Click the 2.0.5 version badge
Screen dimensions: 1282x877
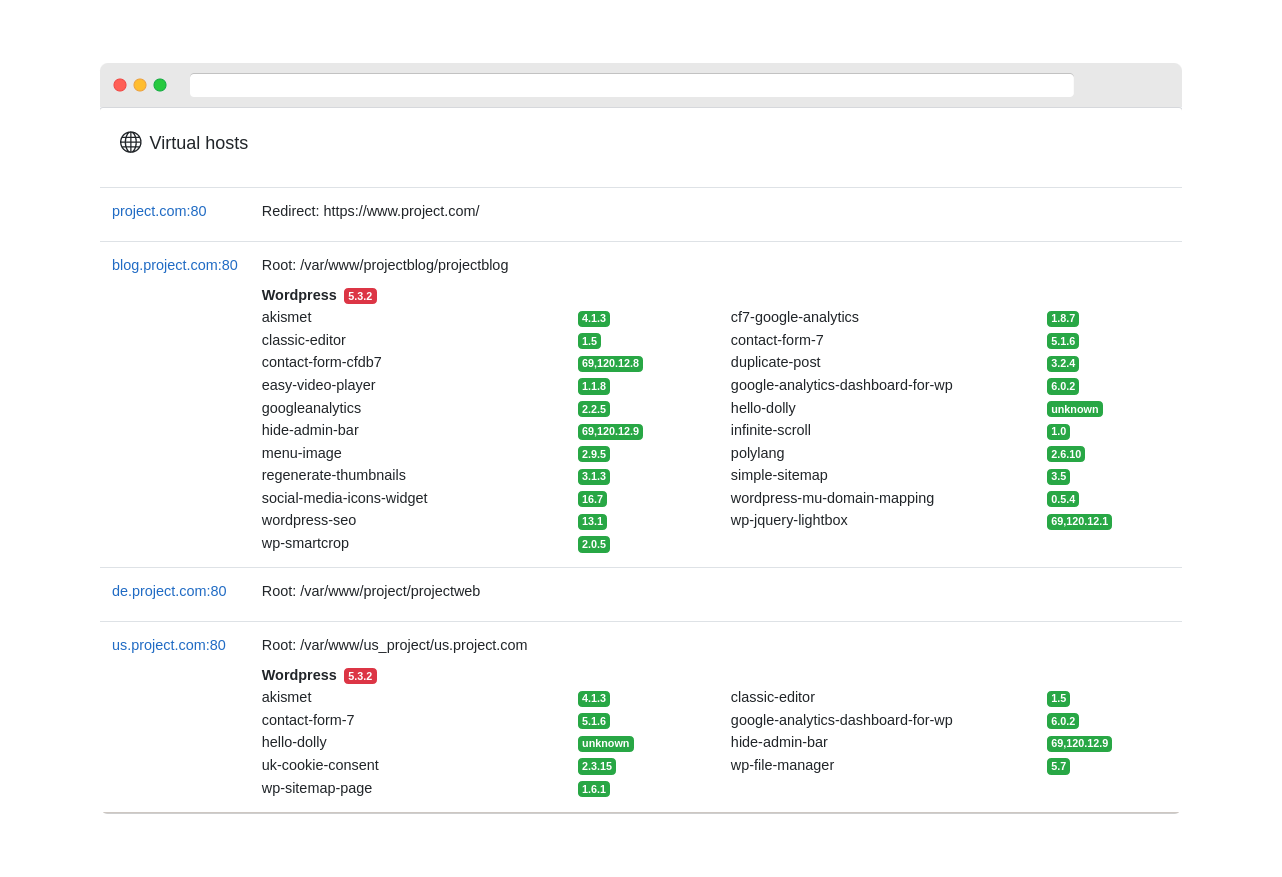click(x=594, y=544)
